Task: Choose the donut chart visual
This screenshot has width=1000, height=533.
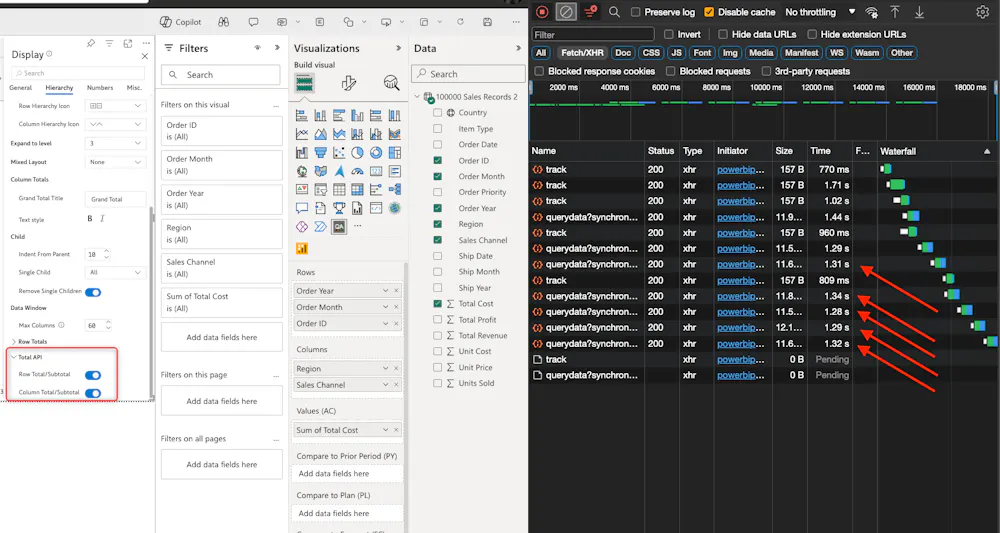Action: coord(376,152)
